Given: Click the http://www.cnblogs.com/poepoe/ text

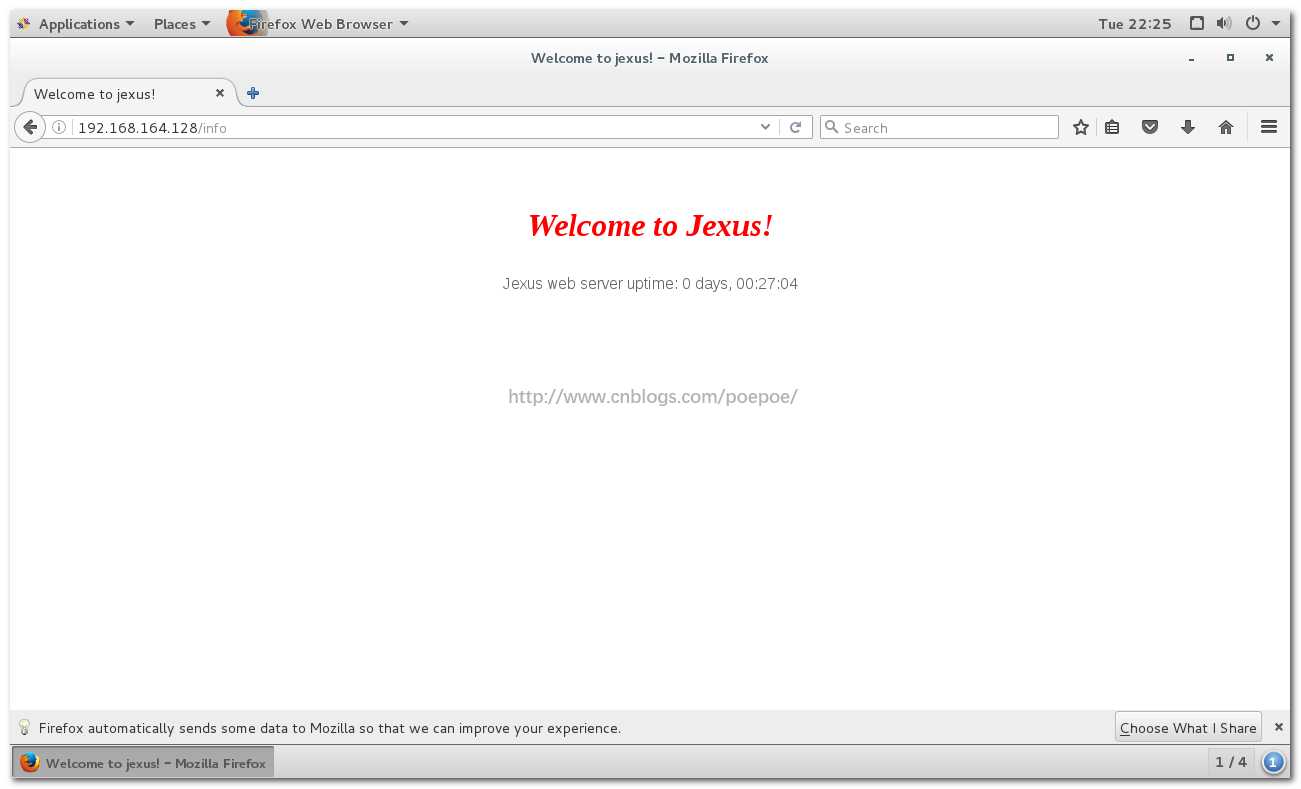Looking at the screenshot, I should (652, 397).
